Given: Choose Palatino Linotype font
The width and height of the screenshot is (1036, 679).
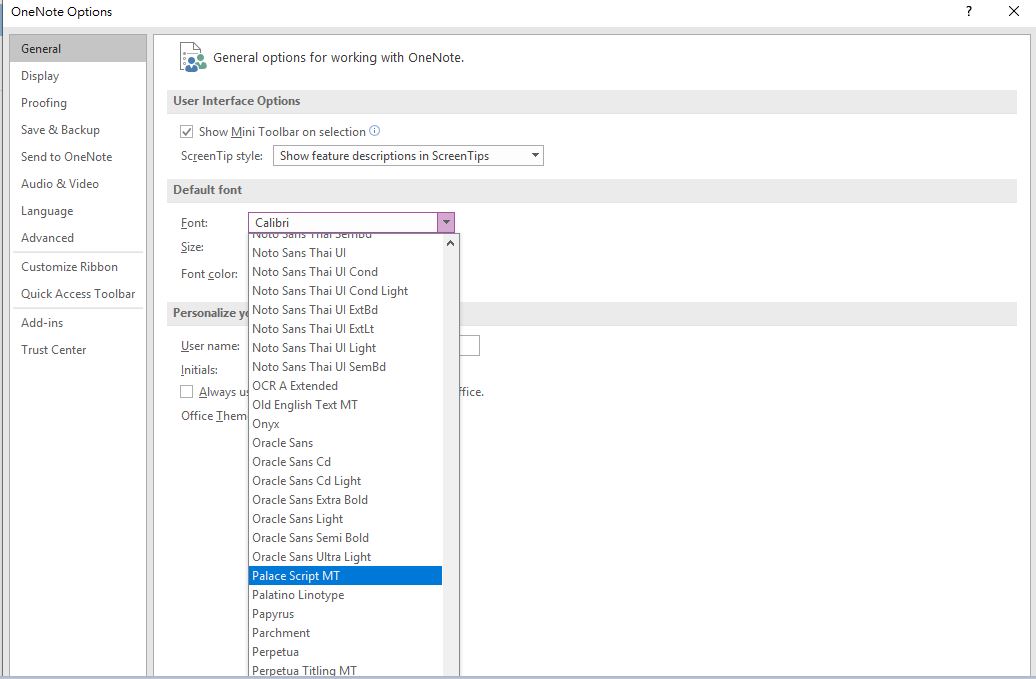Looking at the screenshot, I should point(346,595).
